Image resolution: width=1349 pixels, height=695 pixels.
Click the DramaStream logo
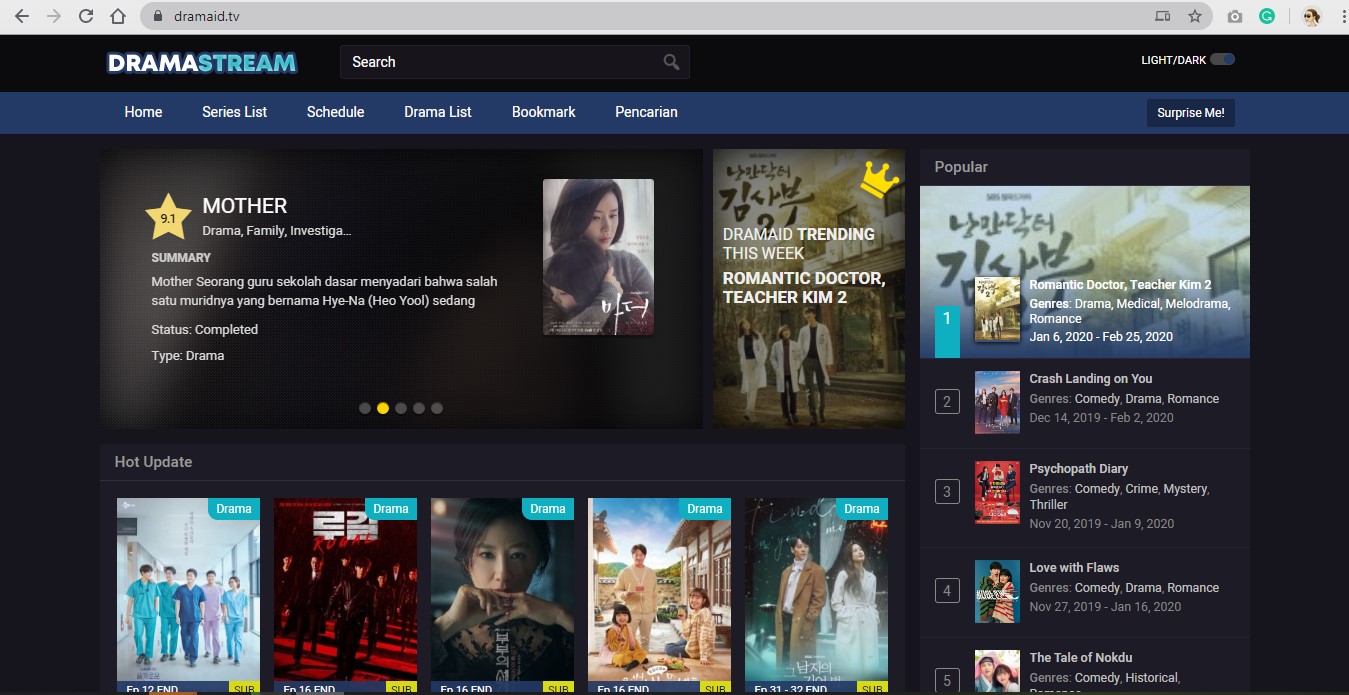click(x=202, y=62)
